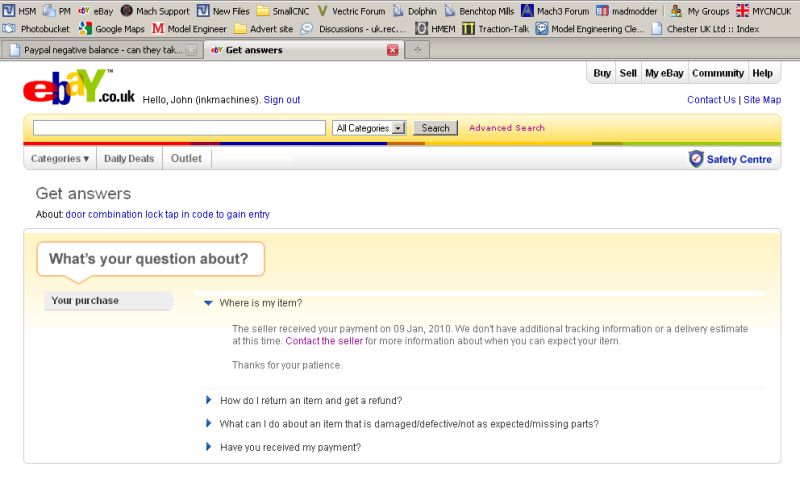Open the door combination lock item link
Image resolution: width=800 pixels, height=504 pixels.
tap(167, 214)
